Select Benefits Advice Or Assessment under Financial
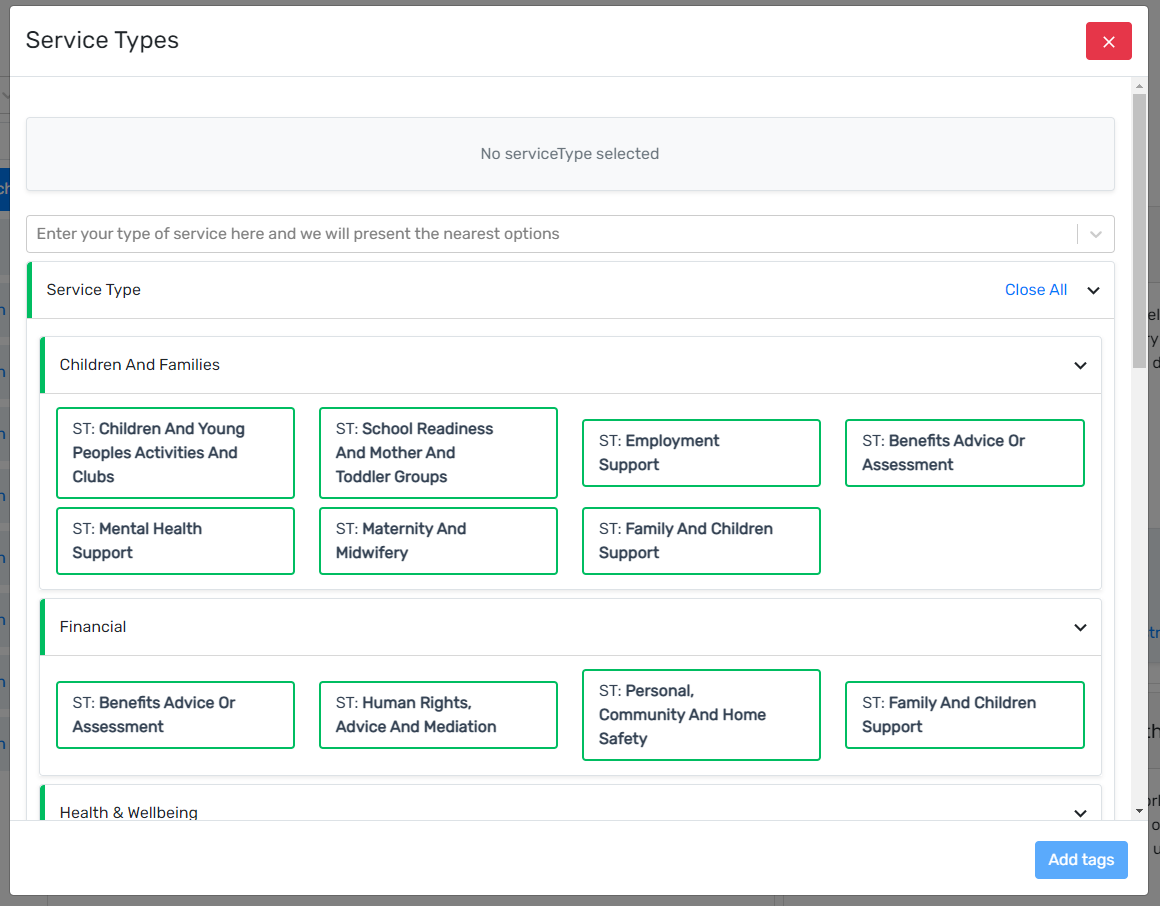The height and width of the screenshot is (906, 1160). click(x=175, y=715)
